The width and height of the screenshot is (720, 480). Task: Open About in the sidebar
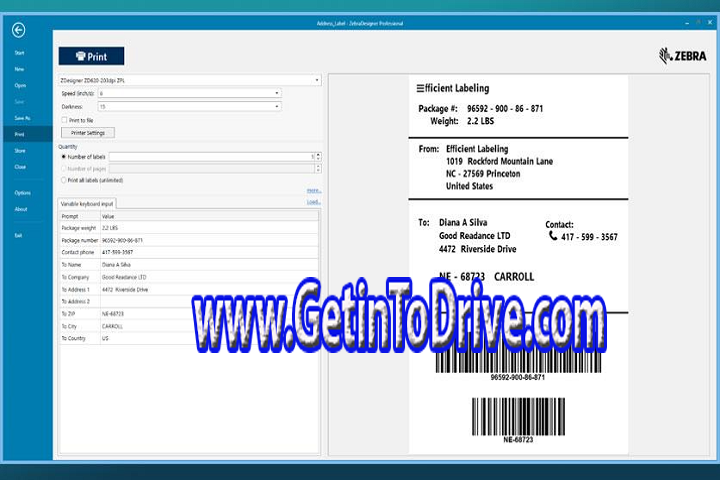coord(21,209)
